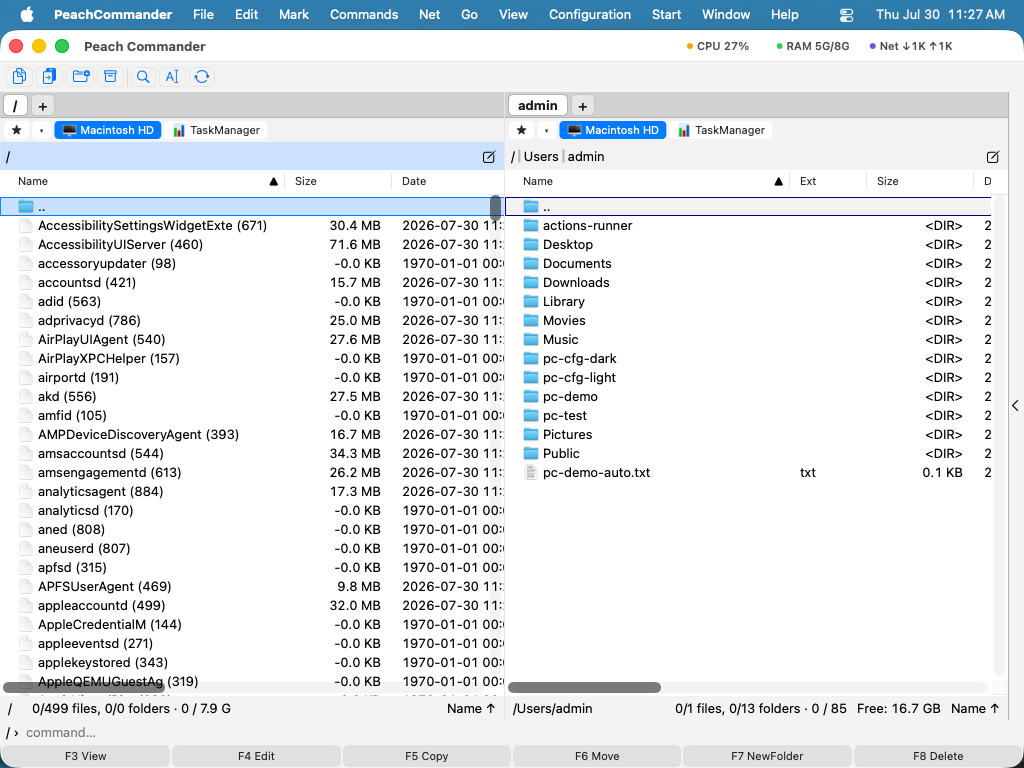
Task: Click 'Users' in the right path breadcrumb
Action: coord(541,157)
